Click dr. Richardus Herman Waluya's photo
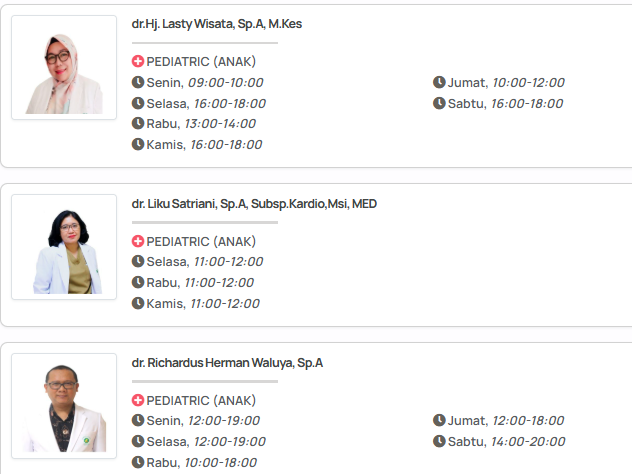Screen dimensions: 632x474 (x=64, y=407)
